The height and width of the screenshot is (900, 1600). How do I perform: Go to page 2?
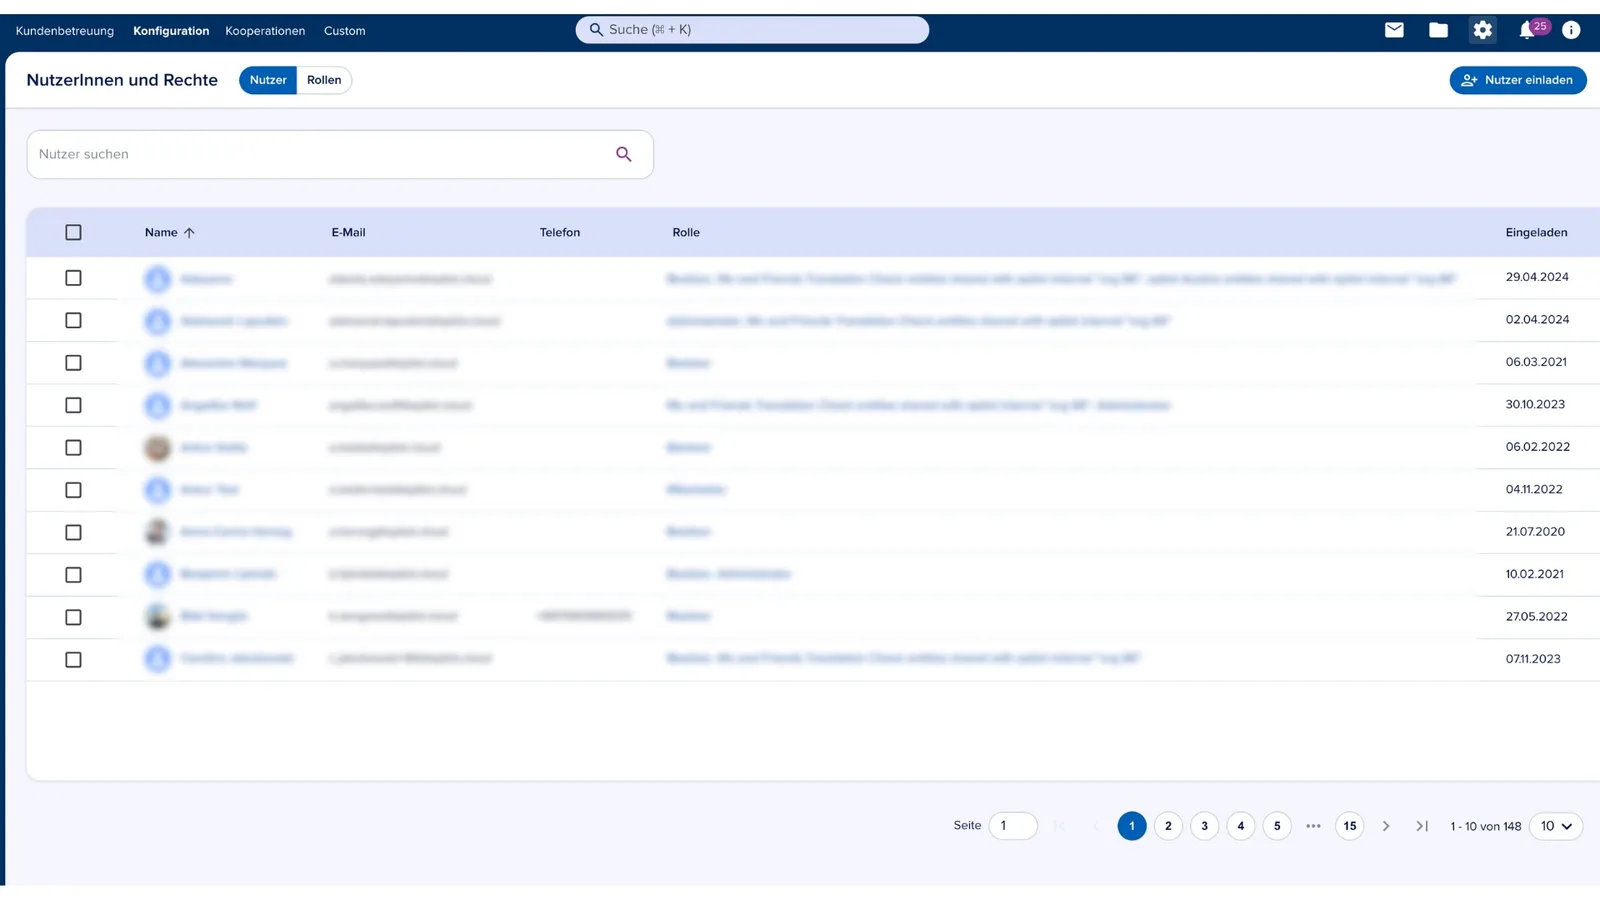pos(1168,826)
